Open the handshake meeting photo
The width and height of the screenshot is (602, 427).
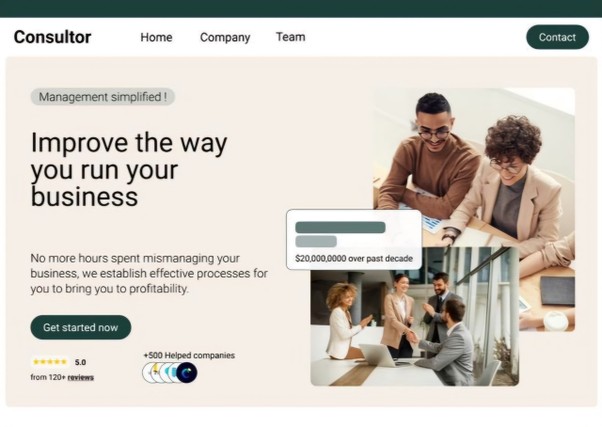(x=415, y=316)
